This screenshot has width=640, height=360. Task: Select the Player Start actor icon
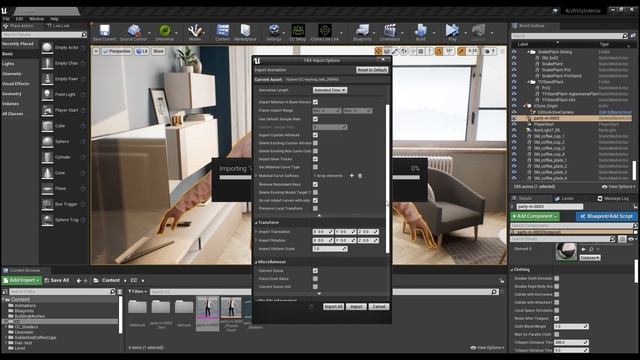point(47,110)
